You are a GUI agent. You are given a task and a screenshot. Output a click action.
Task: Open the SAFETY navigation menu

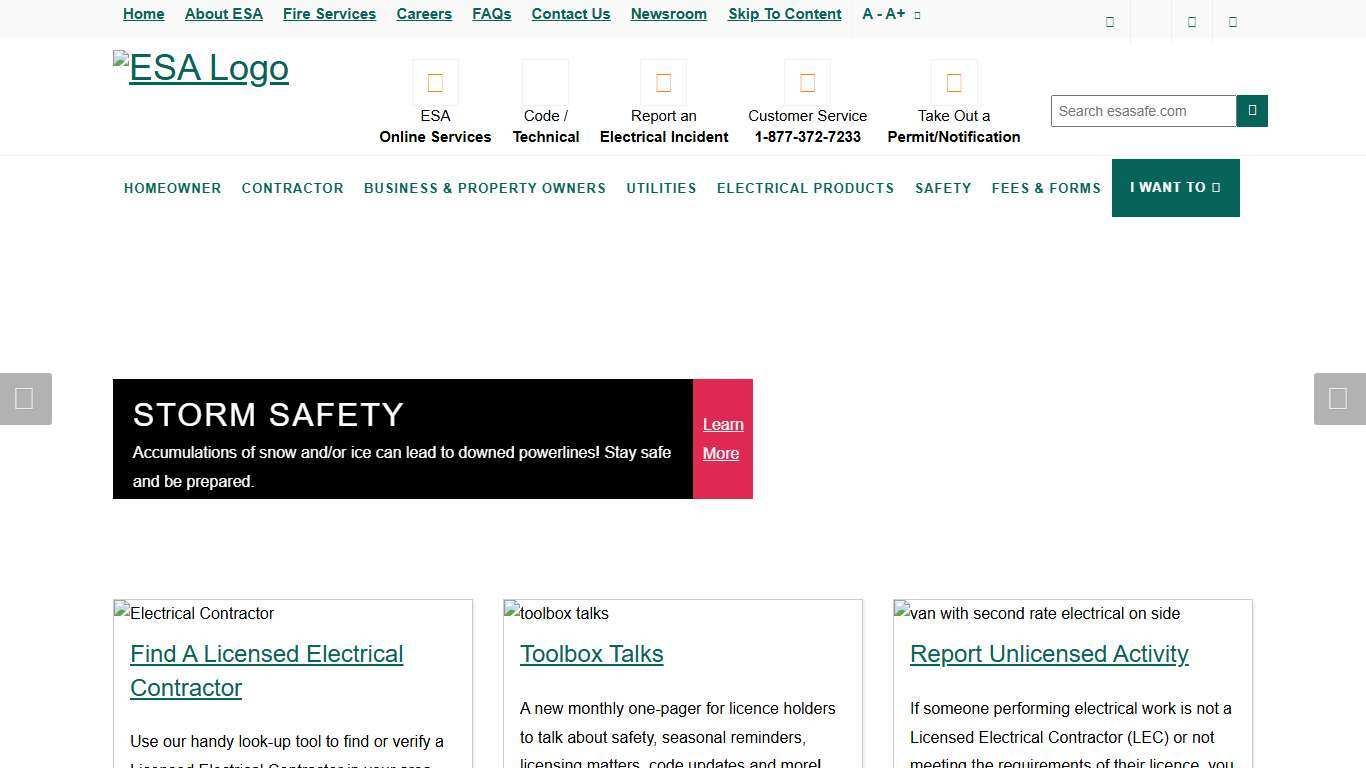[942, 188]
